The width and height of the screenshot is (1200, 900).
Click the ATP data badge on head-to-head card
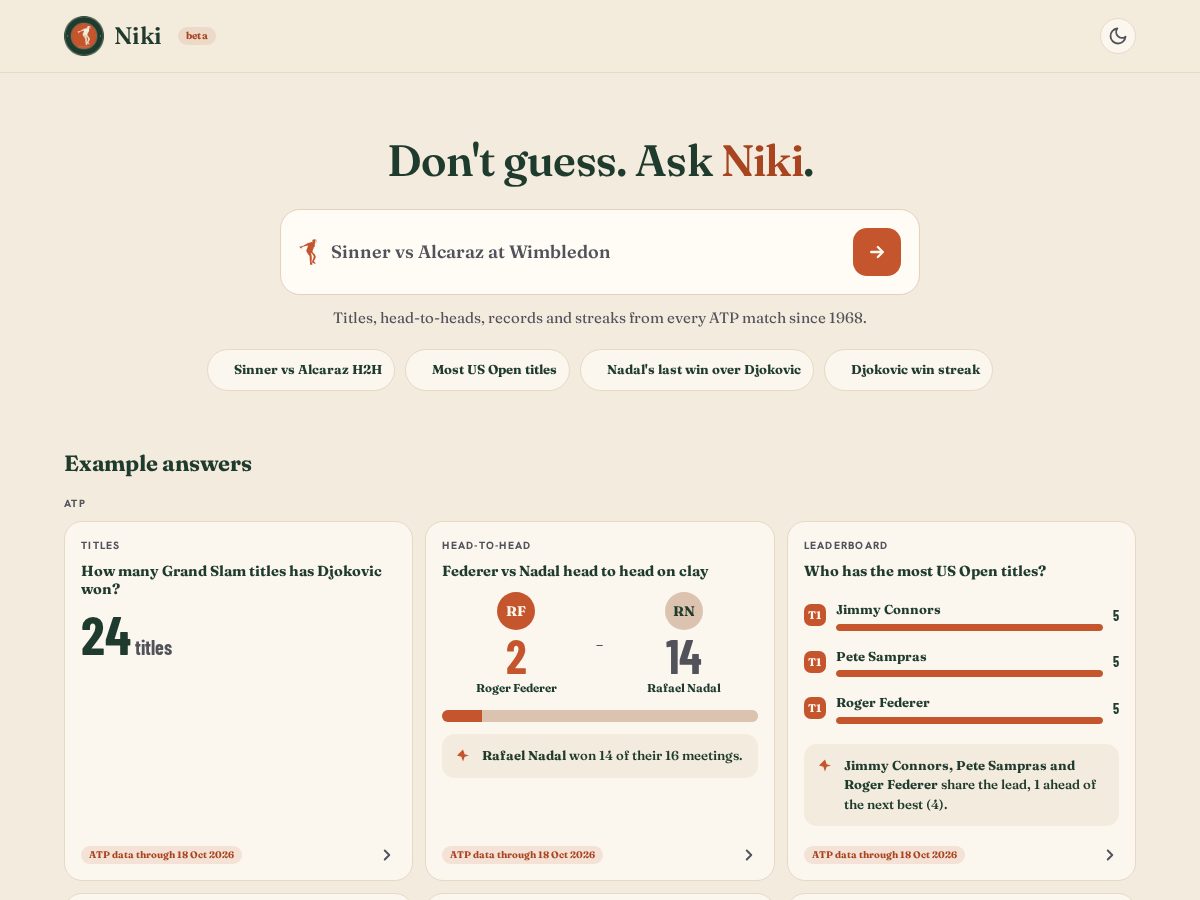[522, 855]
